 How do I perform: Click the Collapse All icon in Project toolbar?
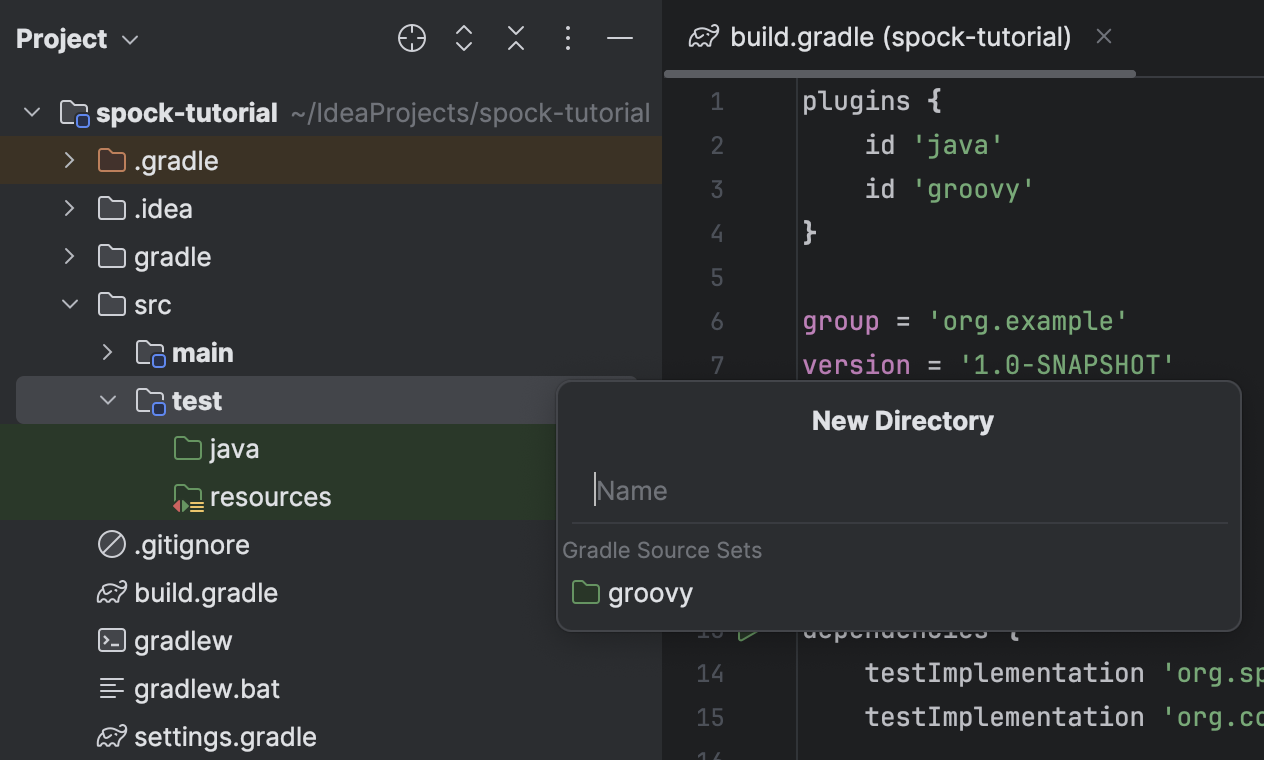click(515, 38)
